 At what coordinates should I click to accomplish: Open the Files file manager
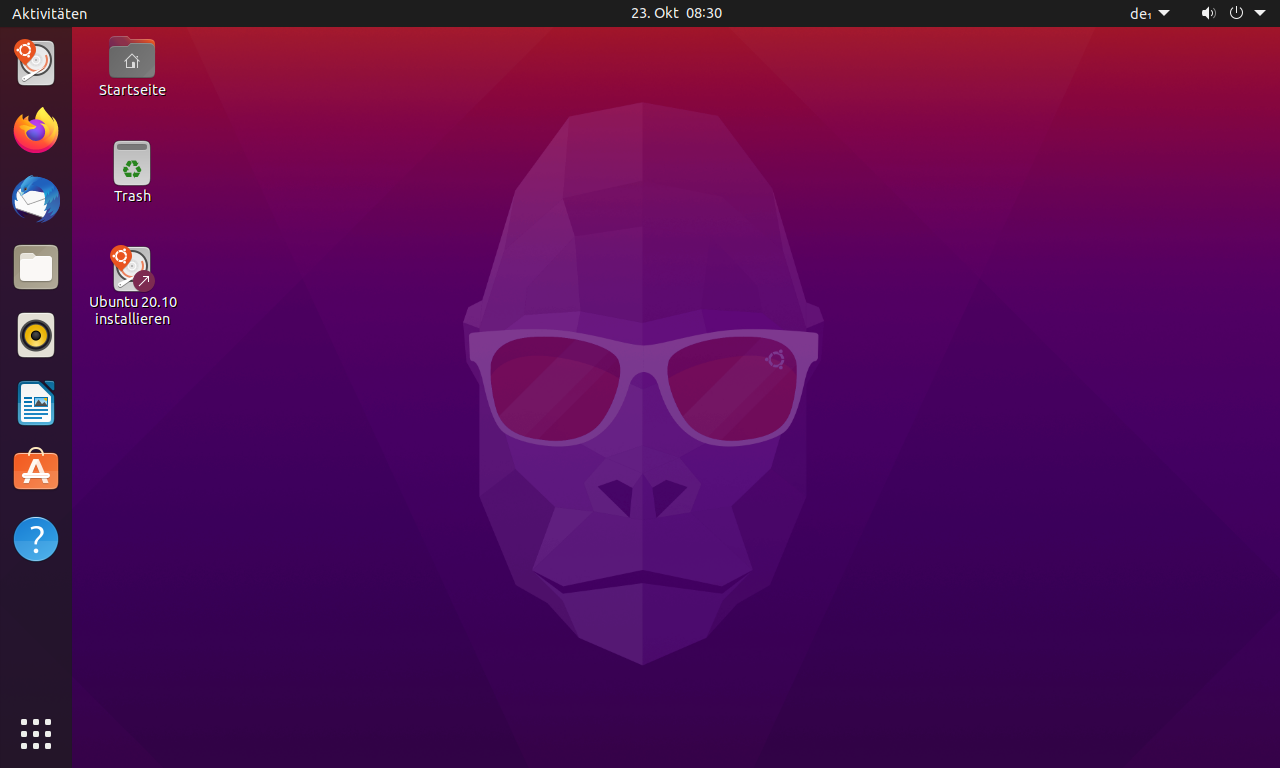click(x=36, y=267)
